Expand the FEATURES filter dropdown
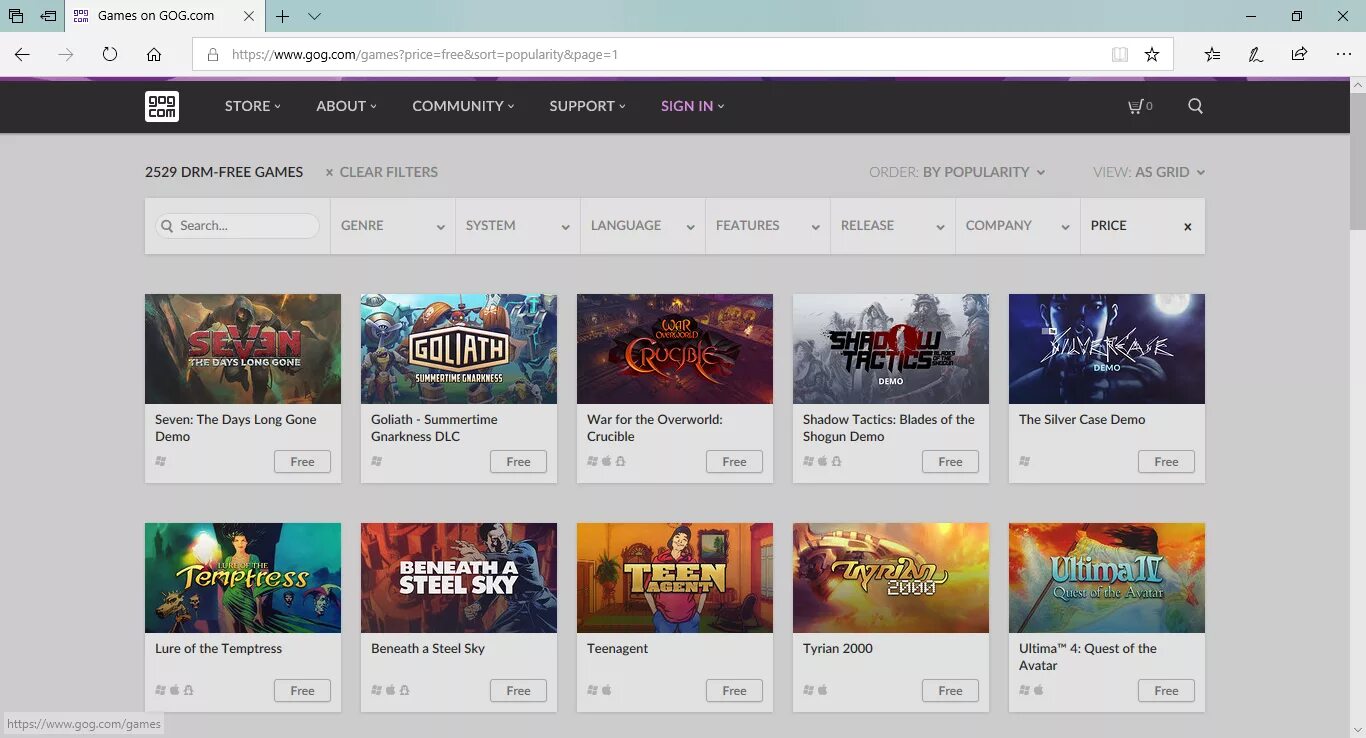The height and width of the screenshot is (738, 1366). coord(768,226)
